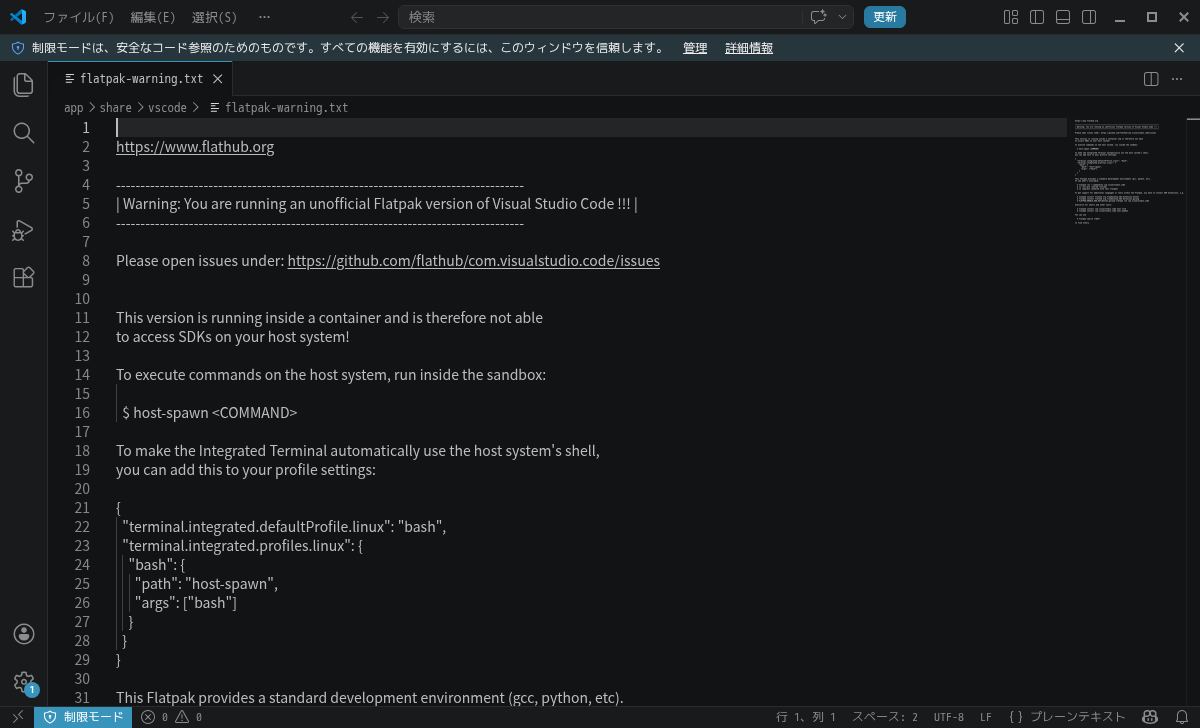Open the editor's more actions ellipsis
The image size is (1200, 728).
coord(1177,79)
